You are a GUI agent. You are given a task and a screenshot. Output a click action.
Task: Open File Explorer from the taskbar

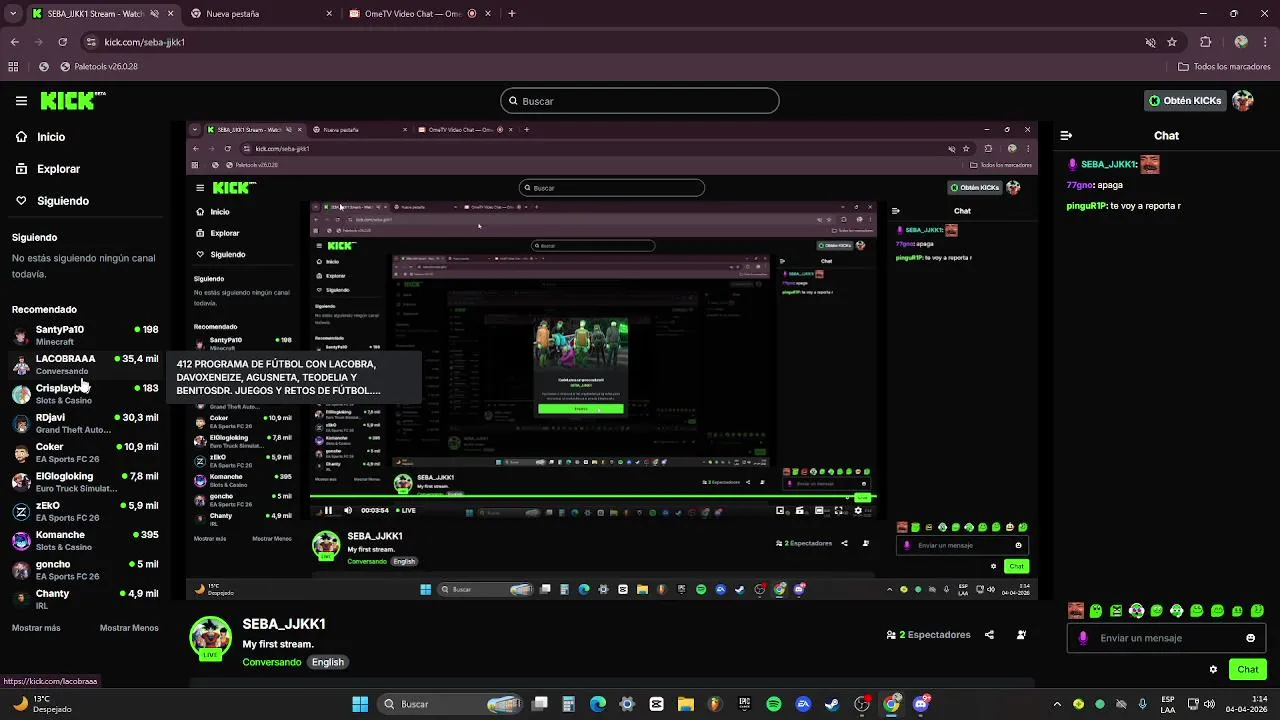point(686,704)
